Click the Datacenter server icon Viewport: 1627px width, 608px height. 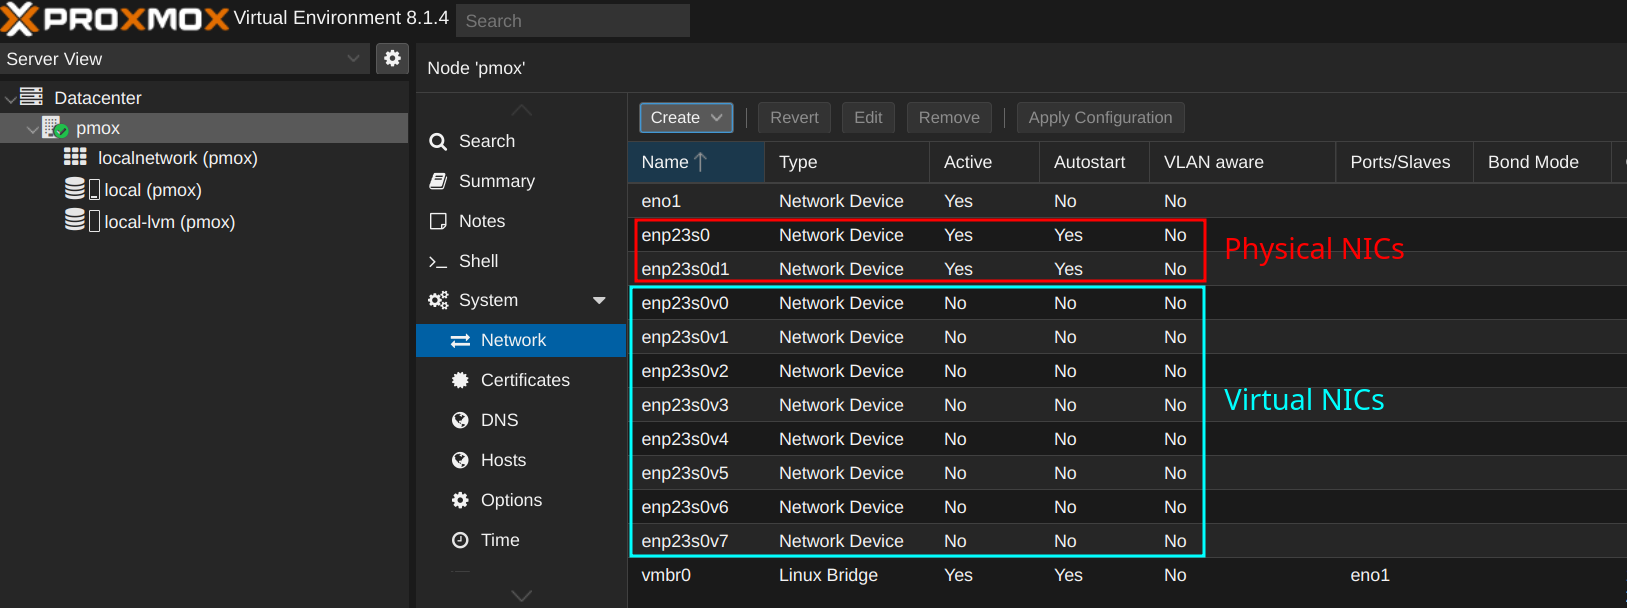coord(32,97)
